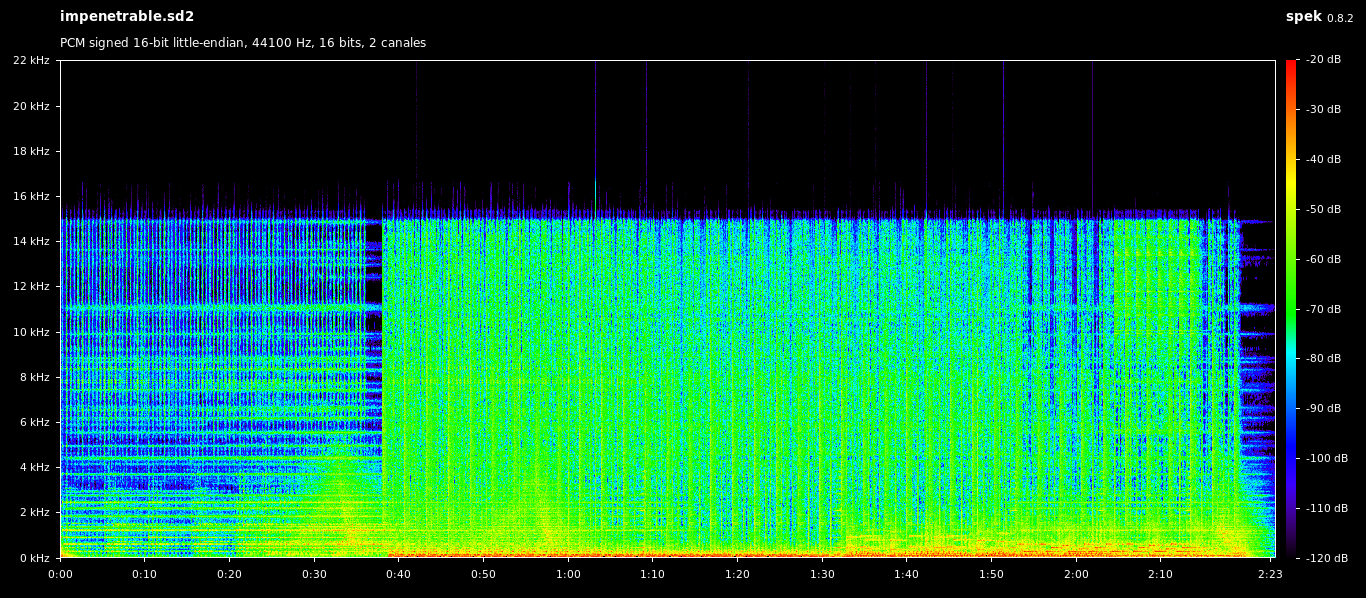
Task: Click the 8 kHz frequency label
Action: pyautogui.click(x=34, y=377)
